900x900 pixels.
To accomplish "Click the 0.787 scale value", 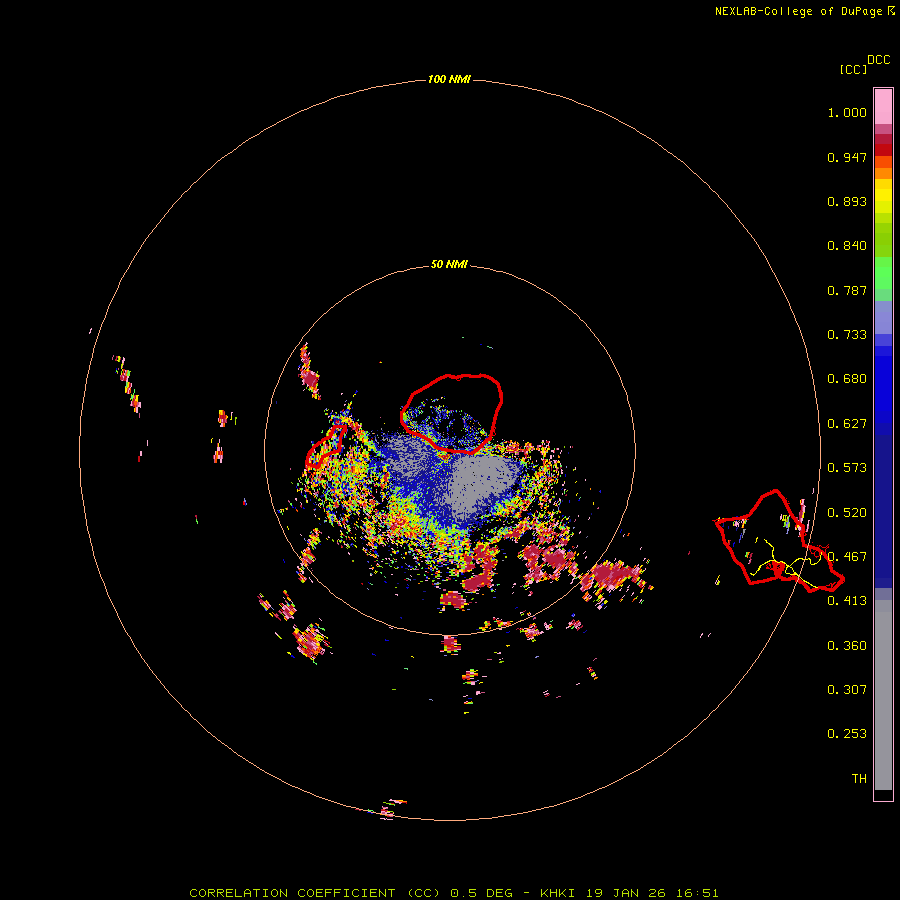I will (847, 290).
